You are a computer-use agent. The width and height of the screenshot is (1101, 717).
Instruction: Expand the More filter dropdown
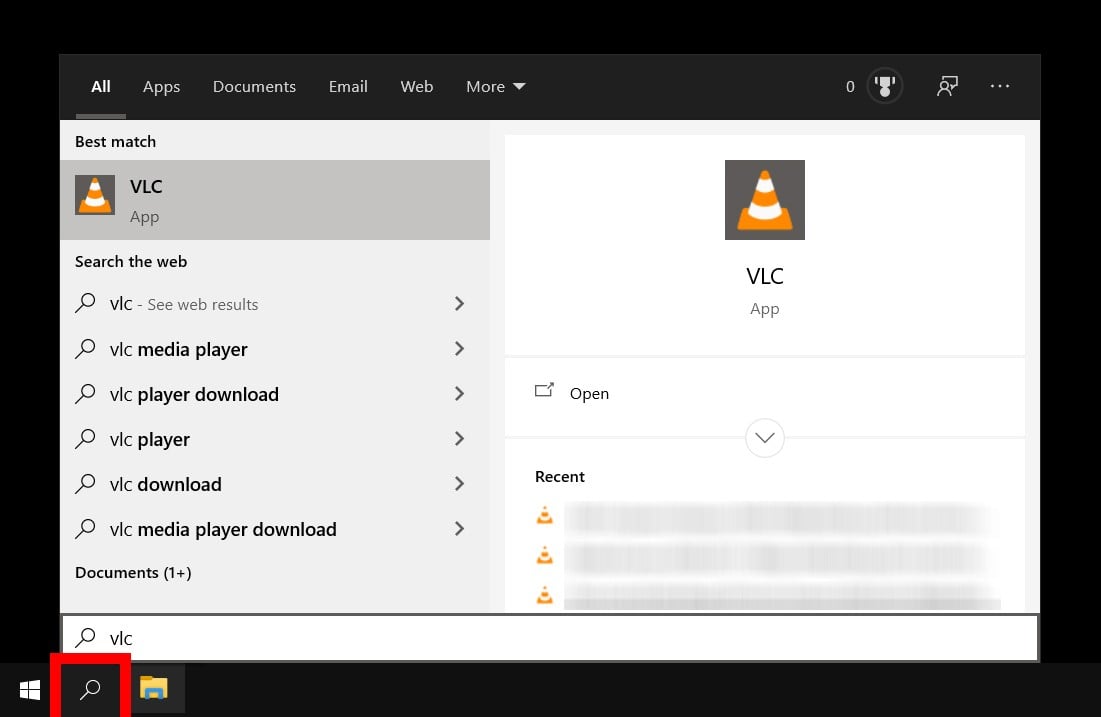click(x=495, y=87)
